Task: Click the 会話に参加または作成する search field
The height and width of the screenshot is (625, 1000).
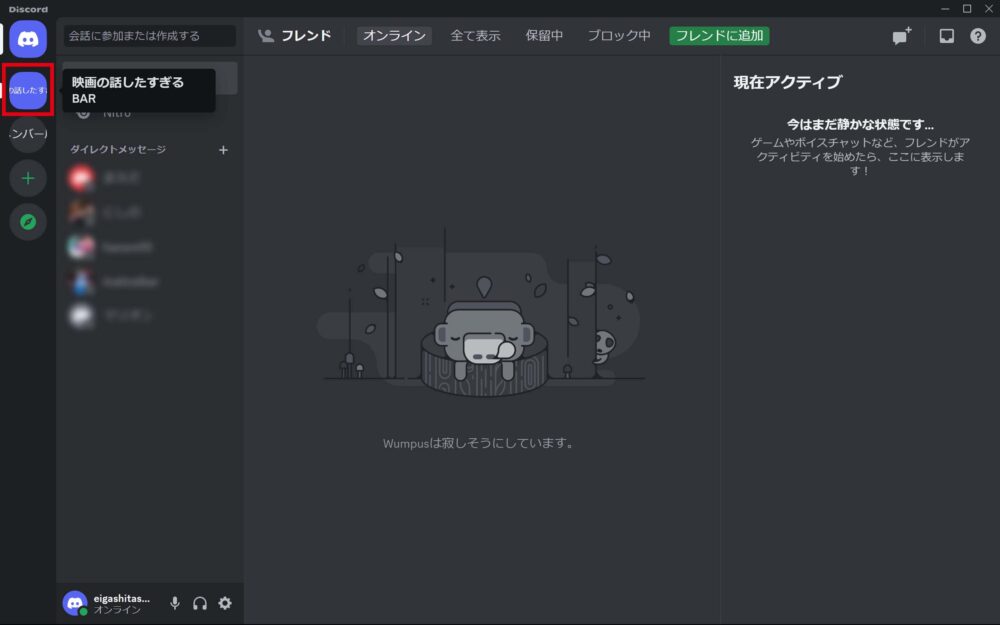Action: coord(150,36)
